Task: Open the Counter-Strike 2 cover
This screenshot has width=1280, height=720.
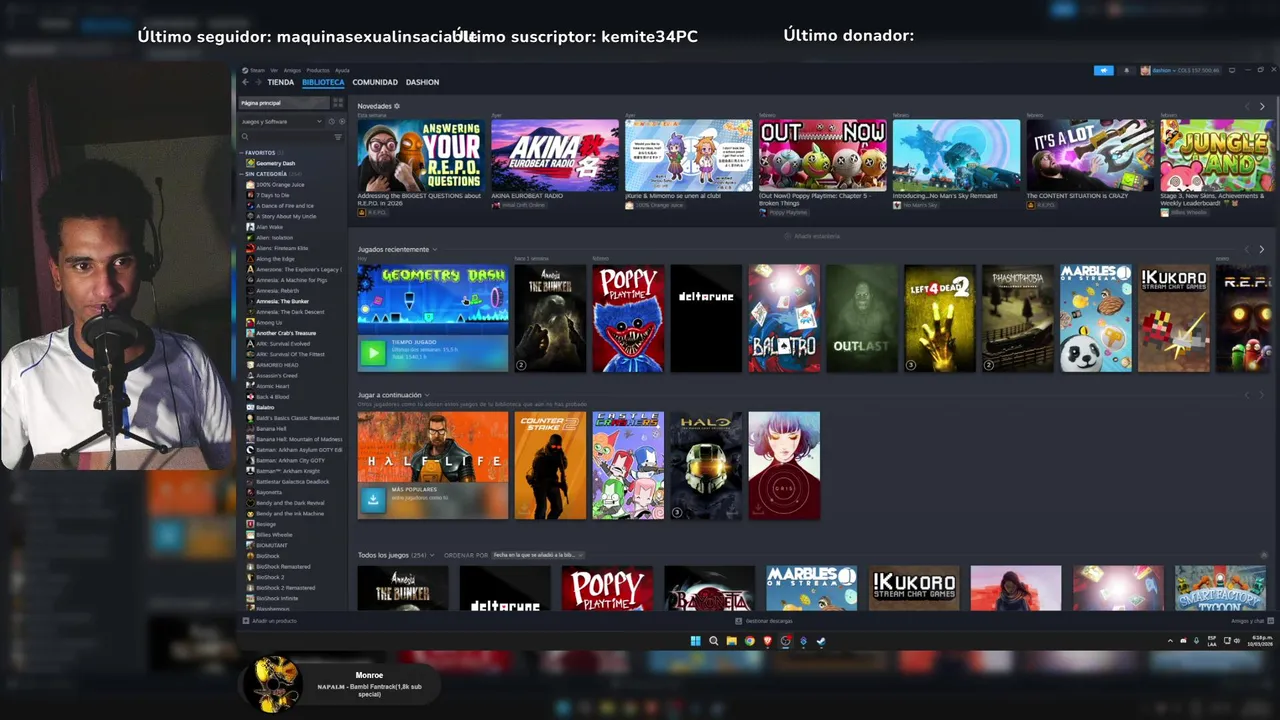Action: pos(550,465)
